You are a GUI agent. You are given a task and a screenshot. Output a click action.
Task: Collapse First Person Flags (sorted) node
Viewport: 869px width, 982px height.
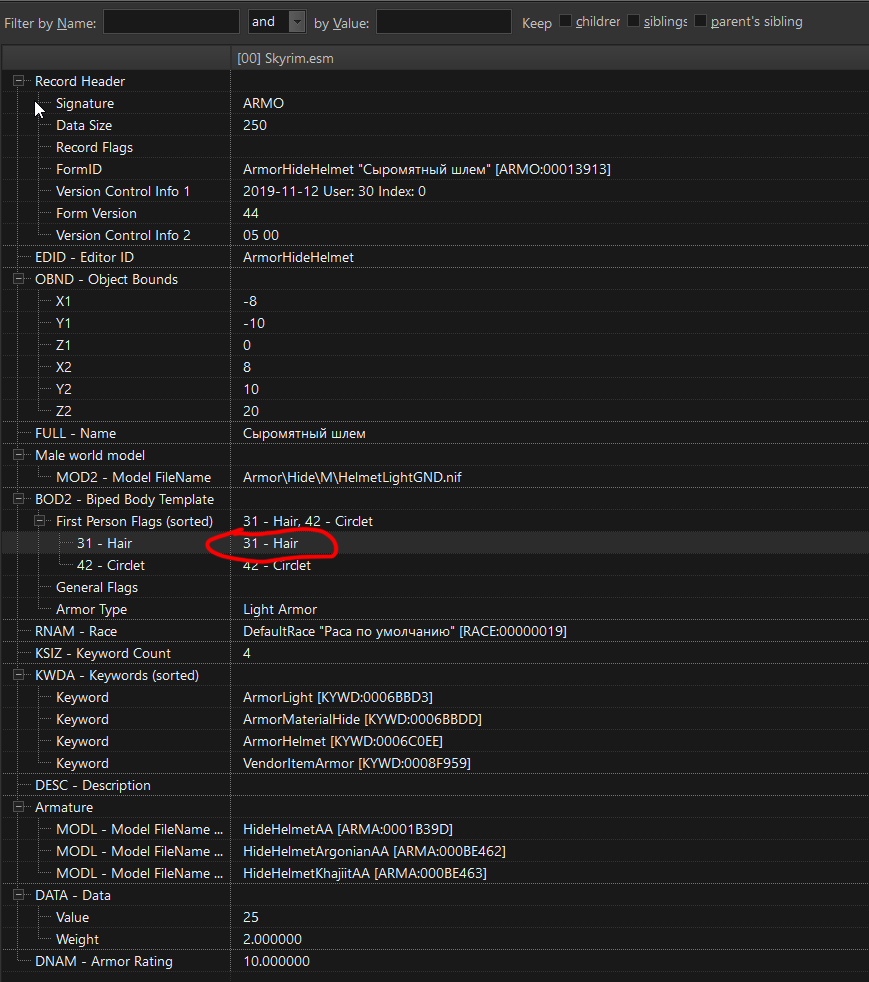[39, 520]
